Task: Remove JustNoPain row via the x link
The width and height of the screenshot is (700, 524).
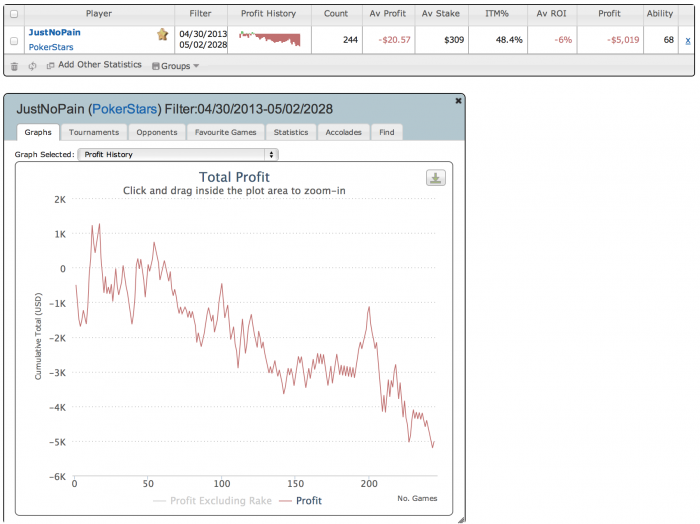Action: coord(688,40)
